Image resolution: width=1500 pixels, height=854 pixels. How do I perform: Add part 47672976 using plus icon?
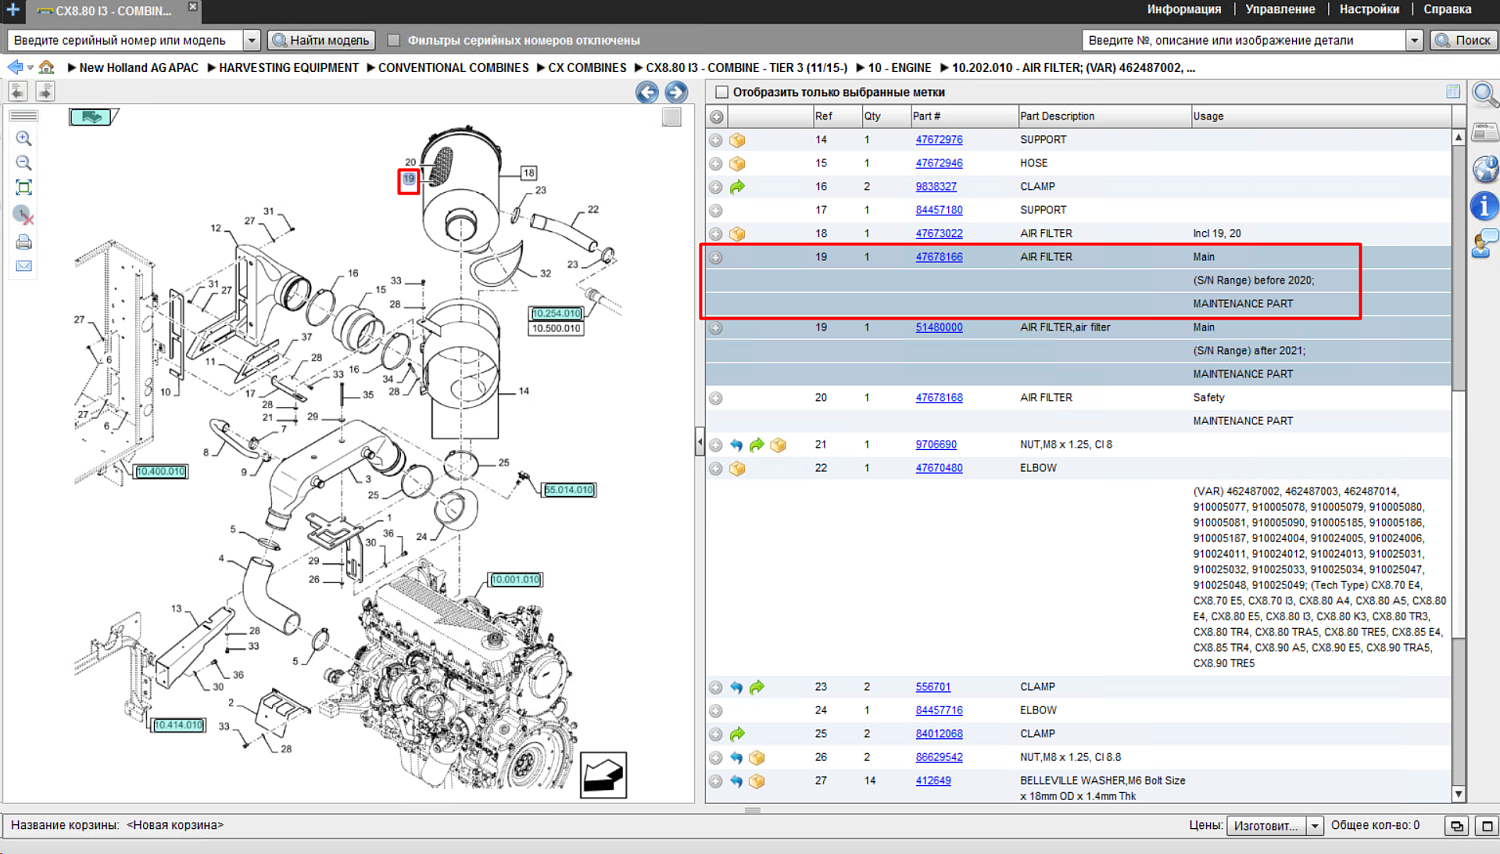[716, 140]
